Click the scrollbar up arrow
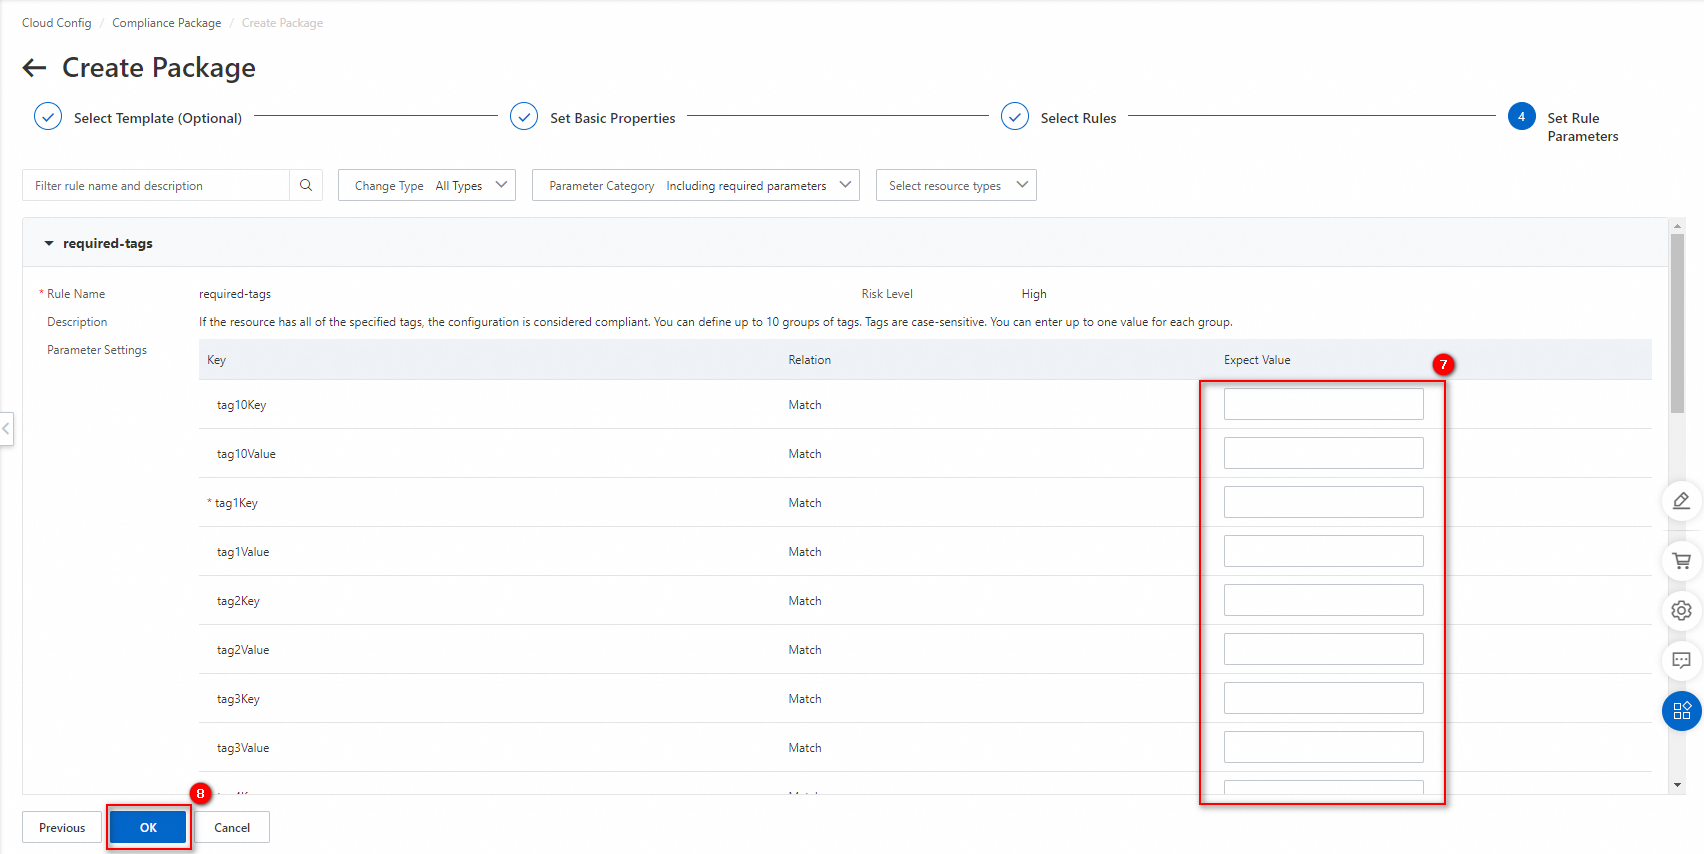The height and width of the screenshot is (854, 1704). coord(1677,226)
